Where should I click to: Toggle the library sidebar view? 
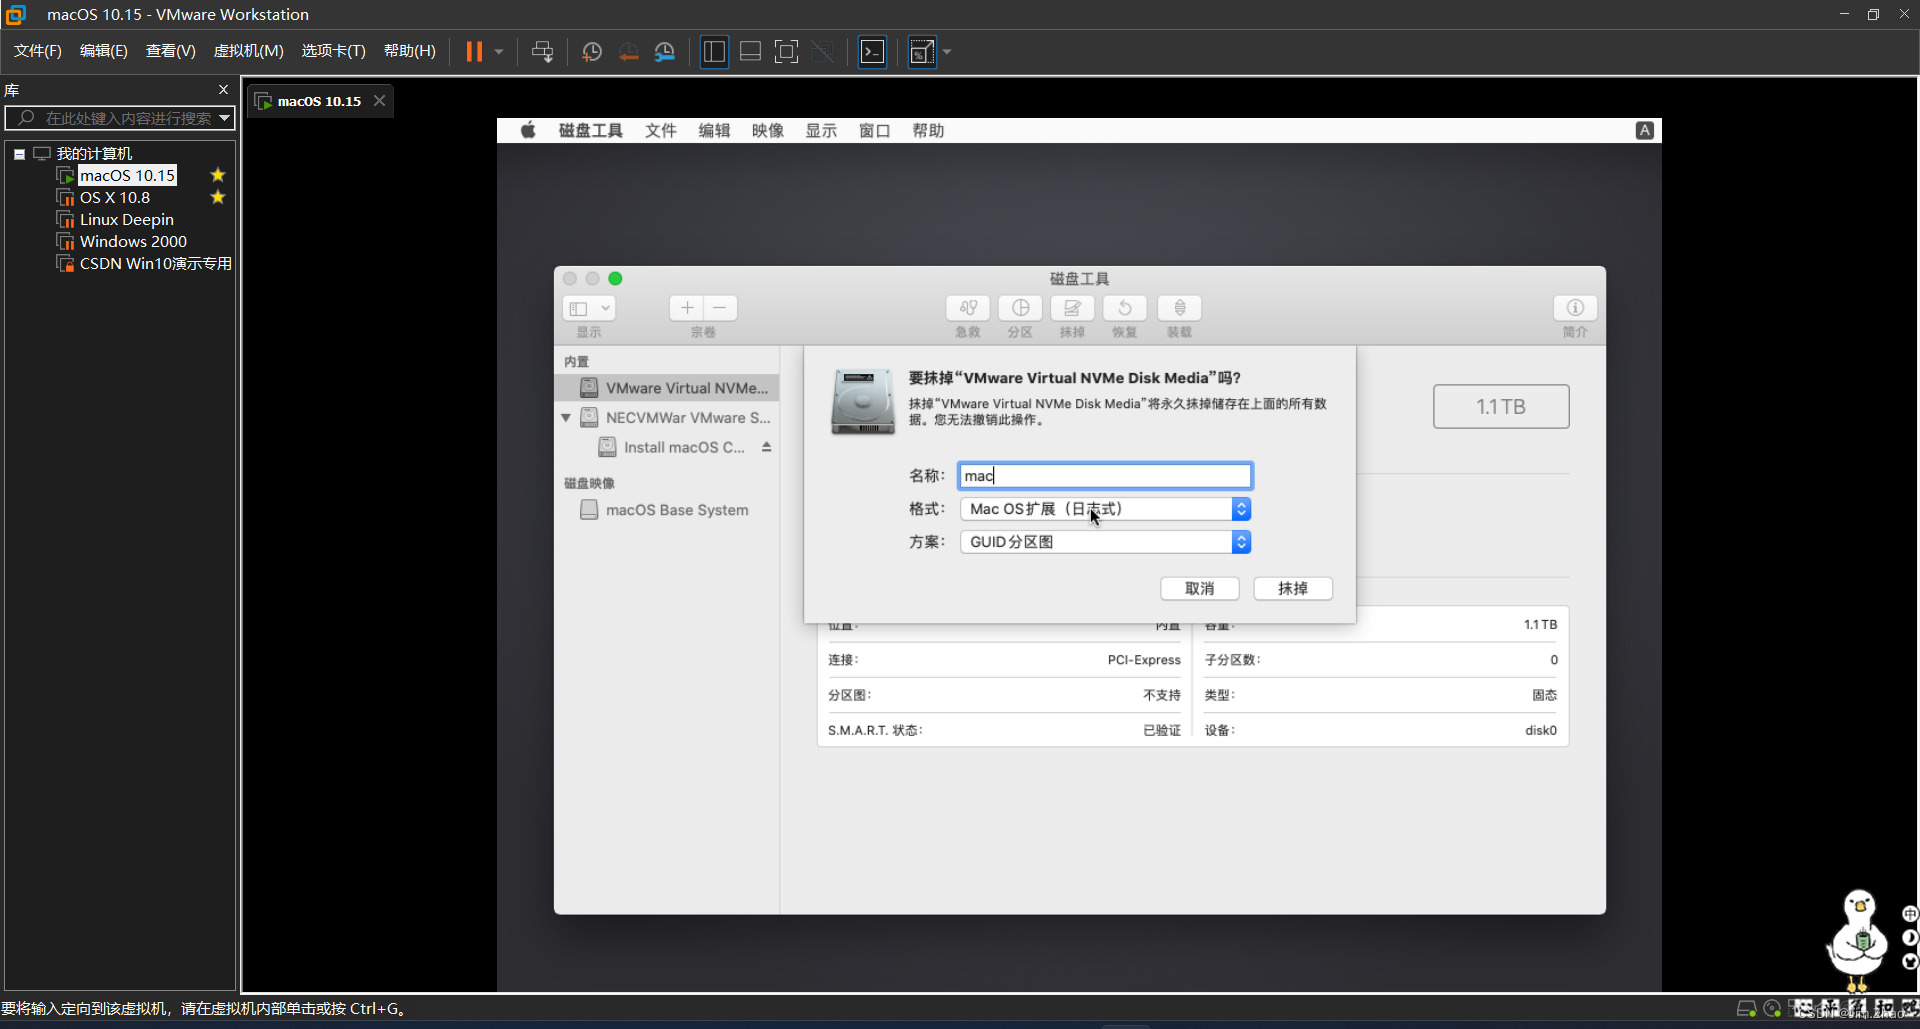pos(714,52)
